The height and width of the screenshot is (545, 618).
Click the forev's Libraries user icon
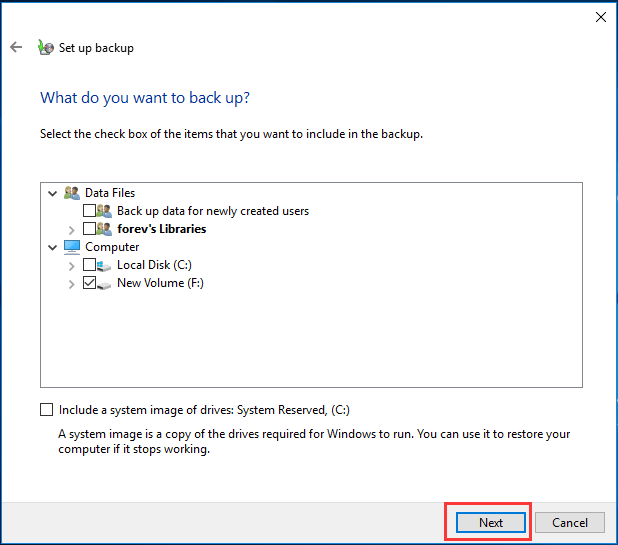point(105,229)
